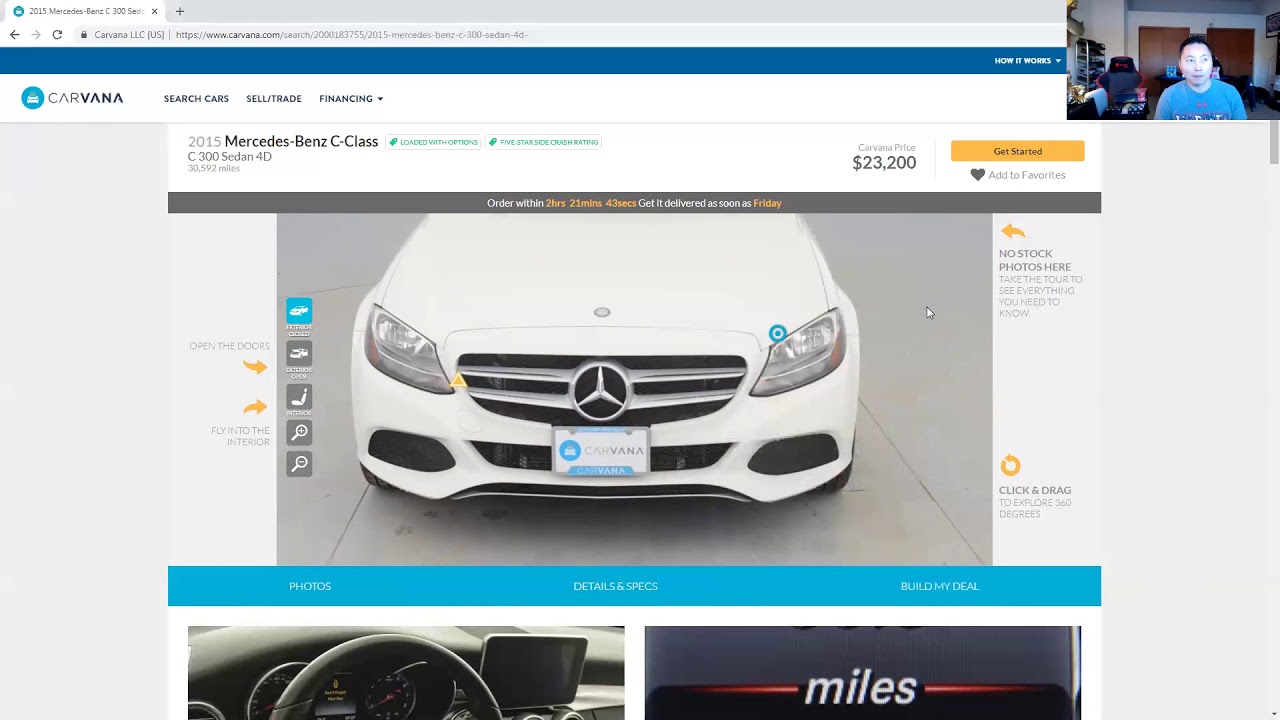Switch to the Photos tab
1280x720 pixels.
310,586
